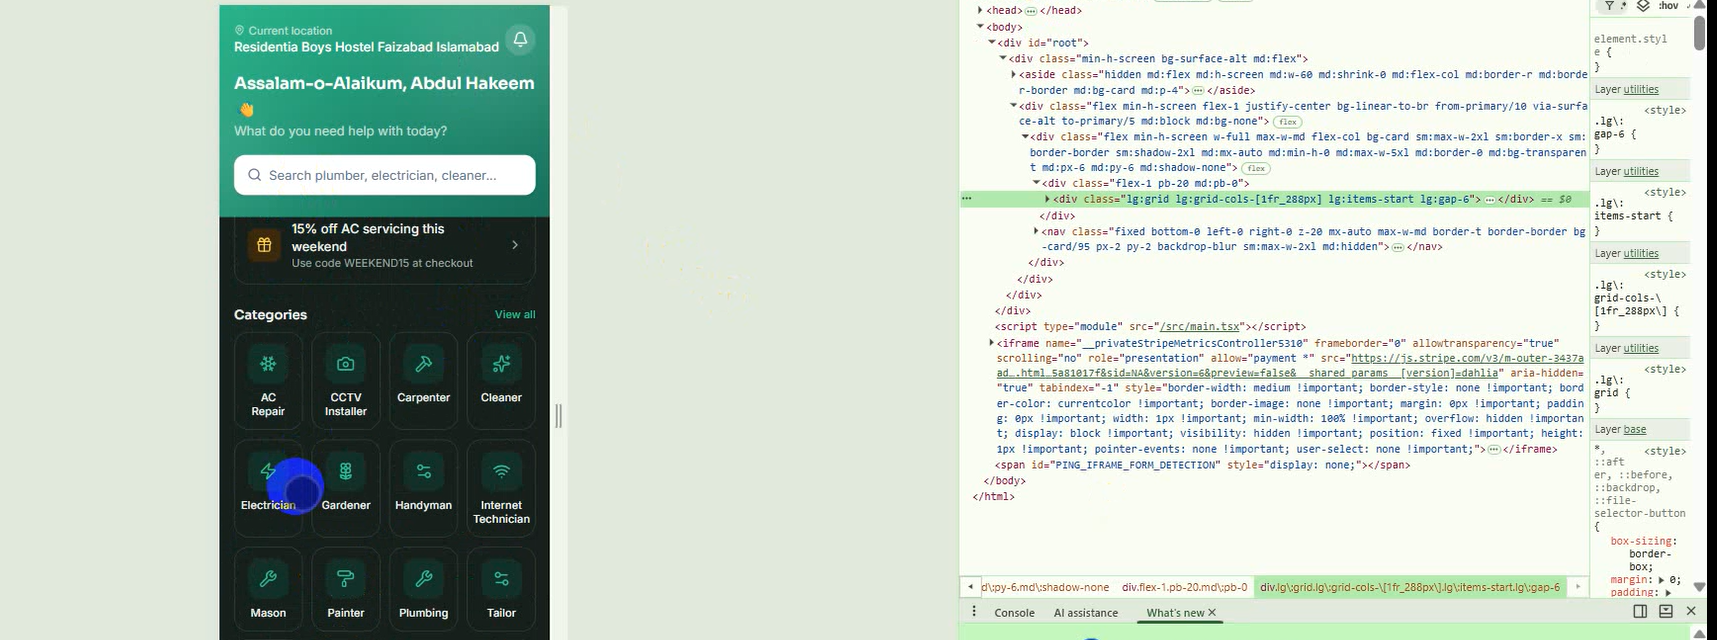Click the Styles filter funnel icon

[1610, 6]
